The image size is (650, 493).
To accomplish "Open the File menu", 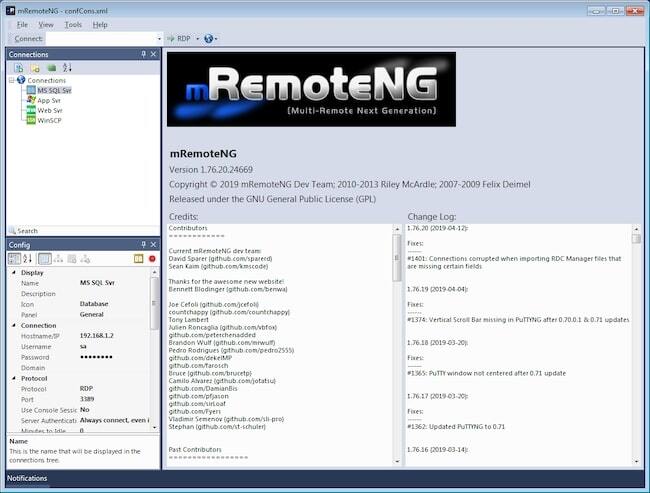I will 22,25.
